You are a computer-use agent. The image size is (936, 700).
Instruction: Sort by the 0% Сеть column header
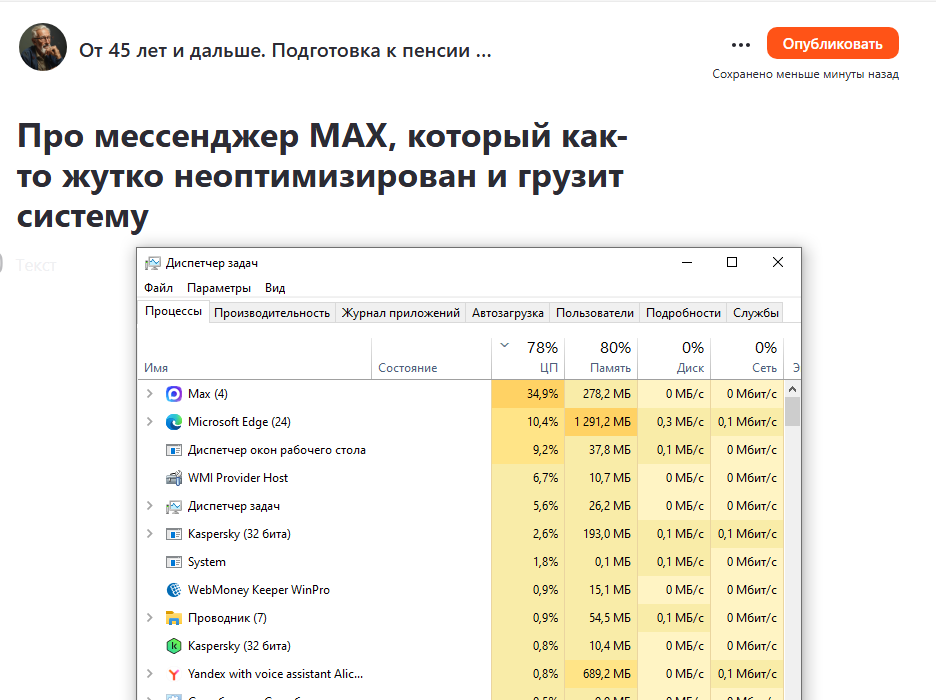[747, 359]
